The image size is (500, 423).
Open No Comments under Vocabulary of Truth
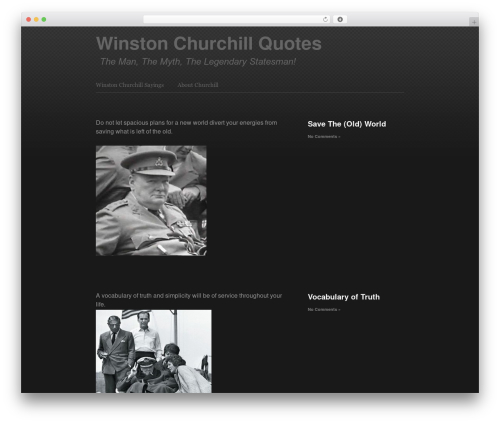pos(324,310)
